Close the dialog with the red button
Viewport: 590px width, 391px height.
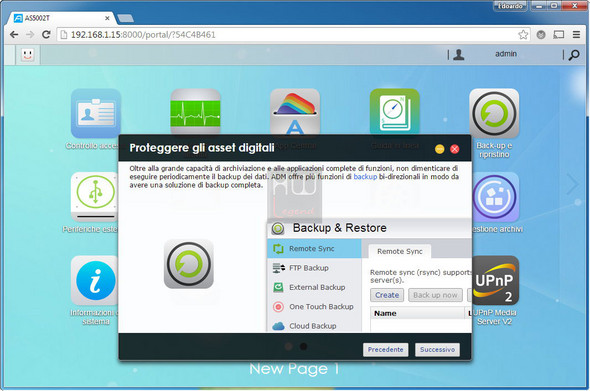coord(455,149)
